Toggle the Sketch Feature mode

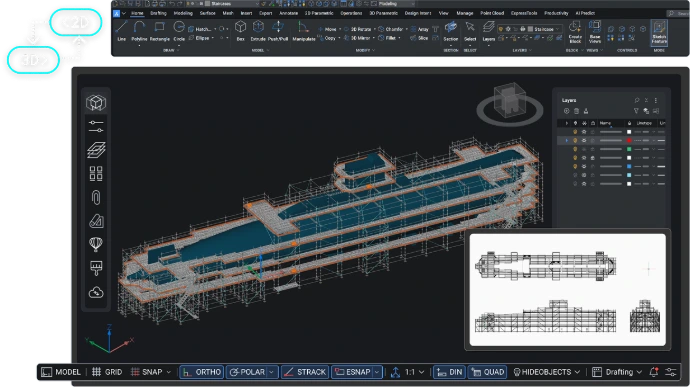659,33
